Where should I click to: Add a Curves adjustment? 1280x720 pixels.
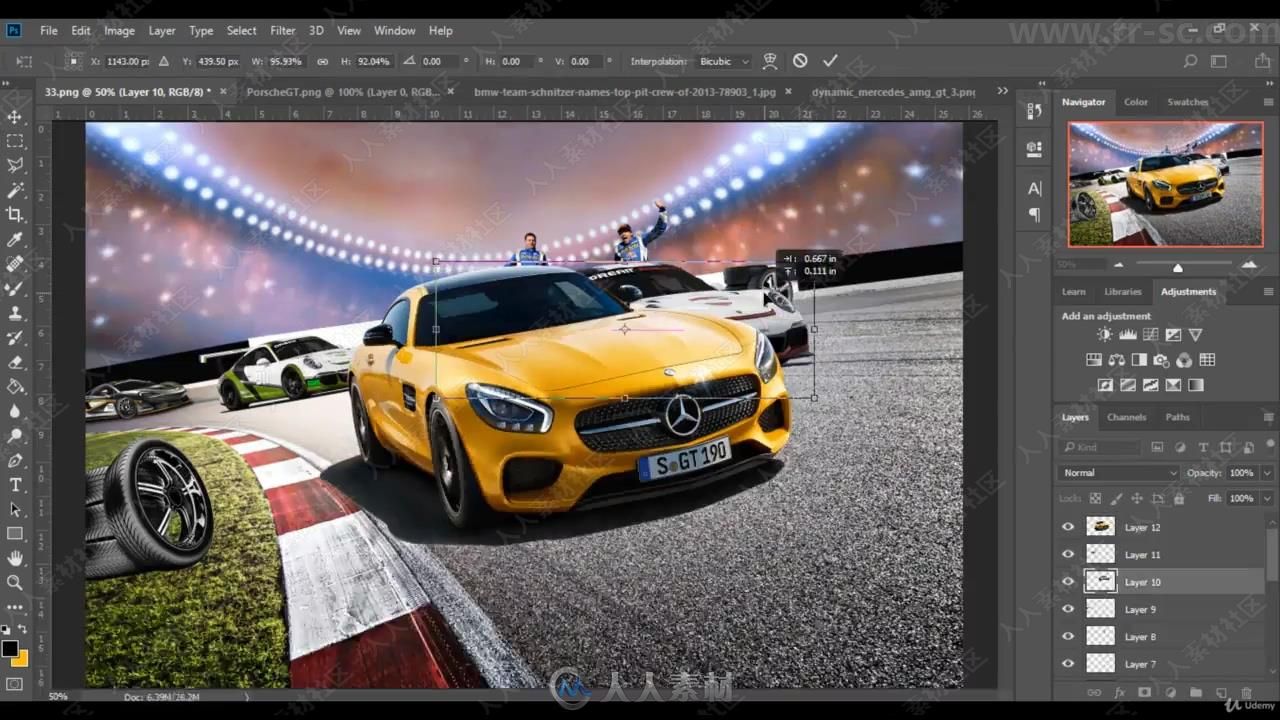(x=1150, y=335)
